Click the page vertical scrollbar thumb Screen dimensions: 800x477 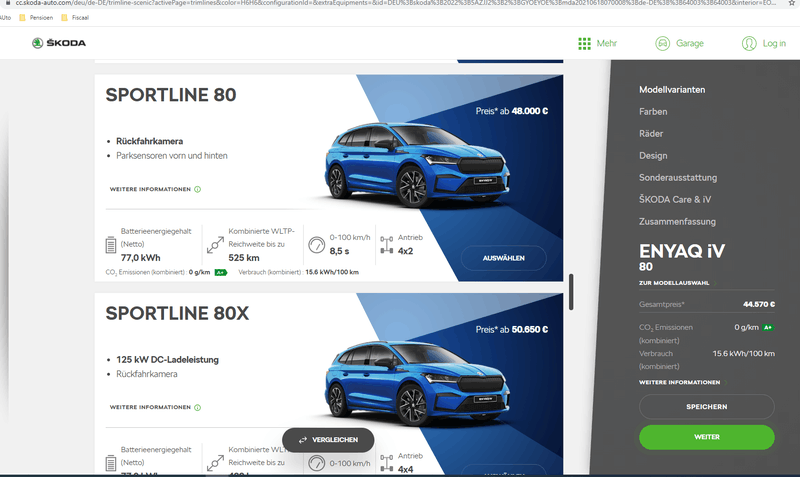pyautogui.click(x=571, y=292)
